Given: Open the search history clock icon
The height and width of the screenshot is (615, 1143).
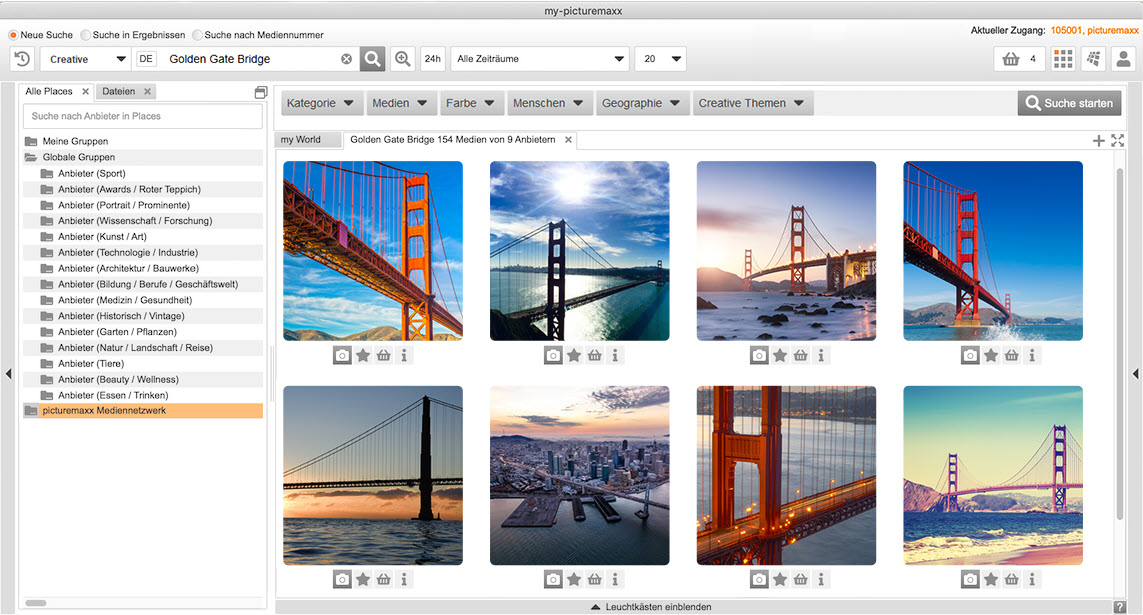Looking at the screenshot, I should click(22, 59).
